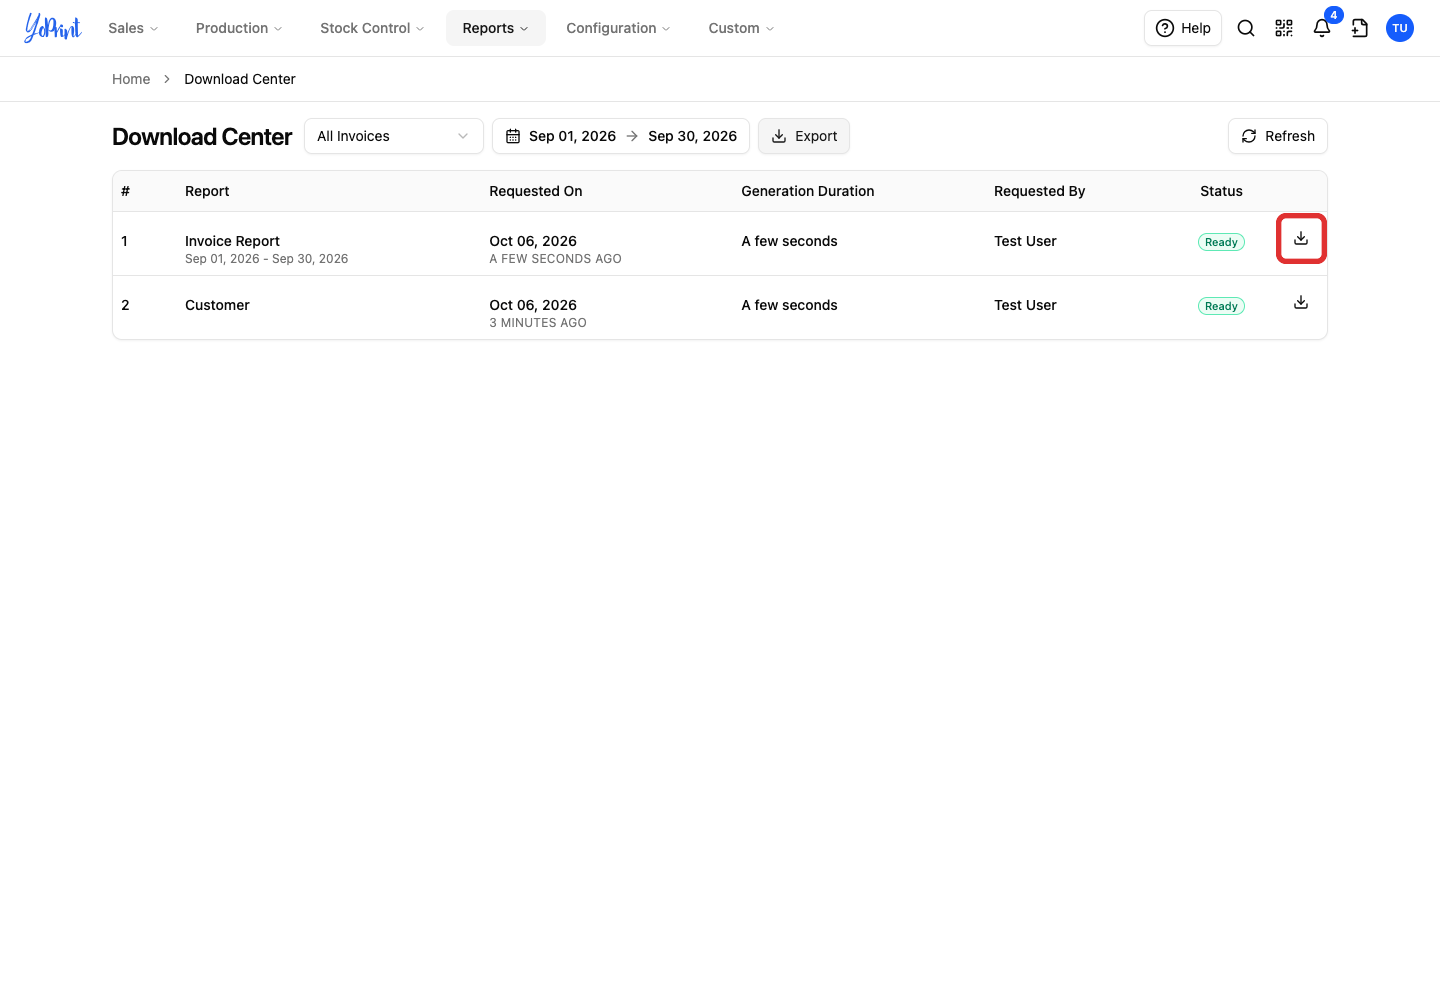The height and width of the screenshot is (1000, 1440).
Task: Expand the Custom menu
Action: pyautogui.click(x=741, y=28)
